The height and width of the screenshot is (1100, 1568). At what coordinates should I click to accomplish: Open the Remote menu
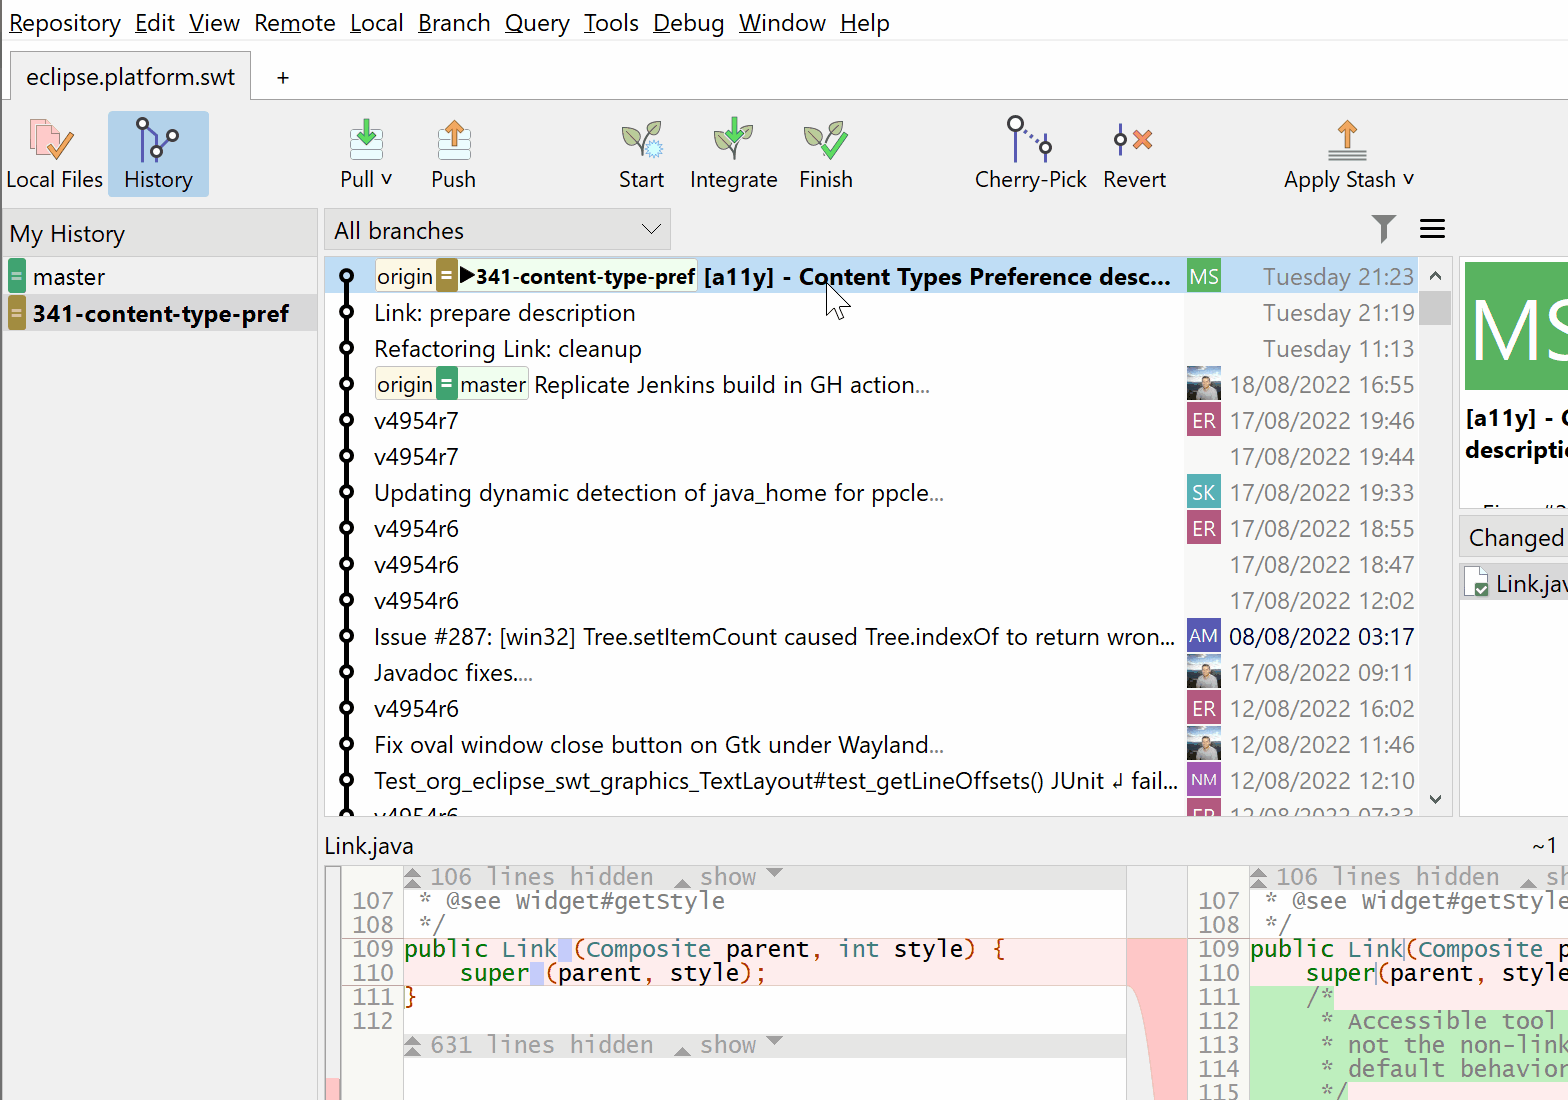[294, 22]
